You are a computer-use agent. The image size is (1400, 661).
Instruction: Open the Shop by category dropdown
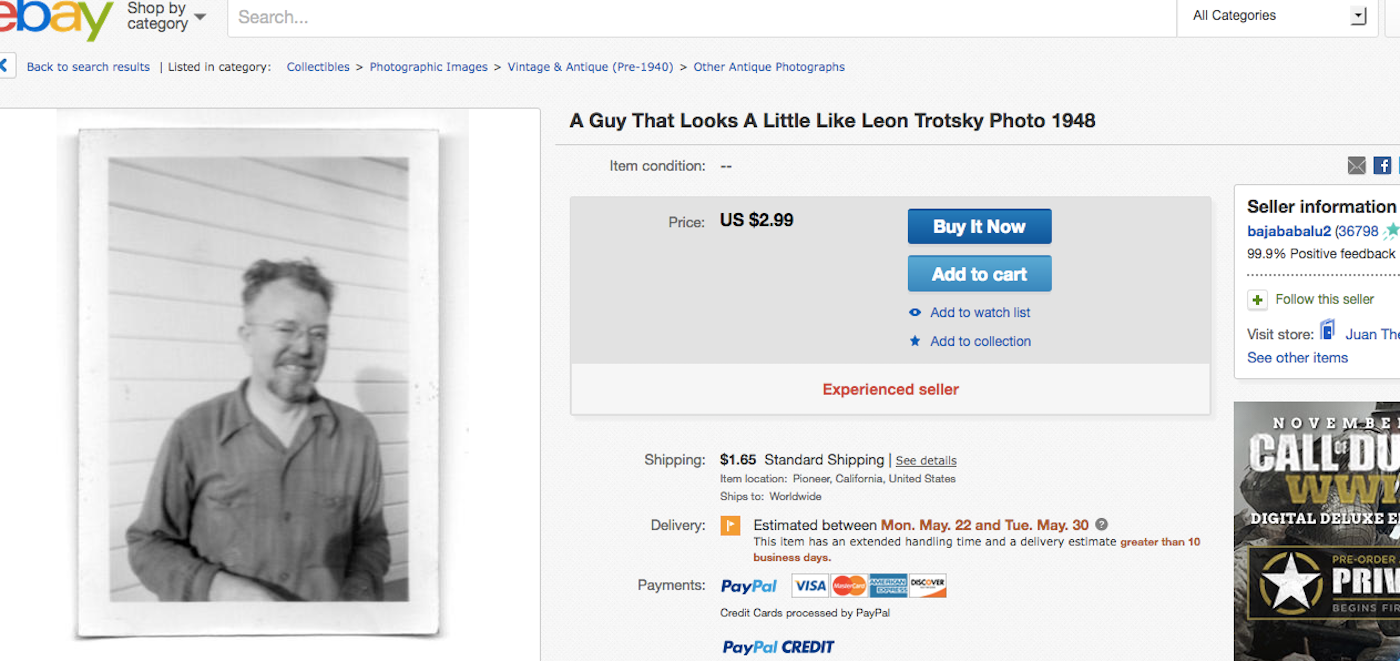tap(166, 16)
